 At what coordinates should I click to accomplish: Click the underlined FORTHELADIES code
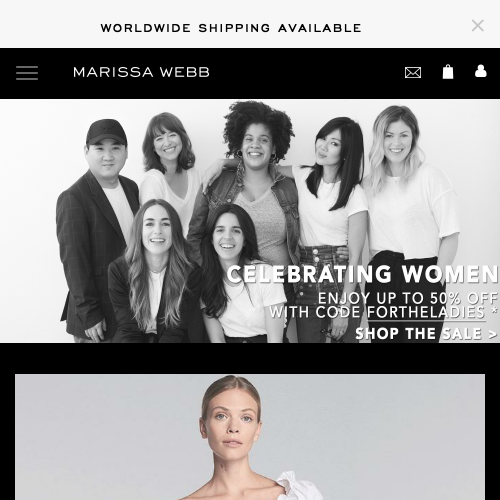point(426,313)
